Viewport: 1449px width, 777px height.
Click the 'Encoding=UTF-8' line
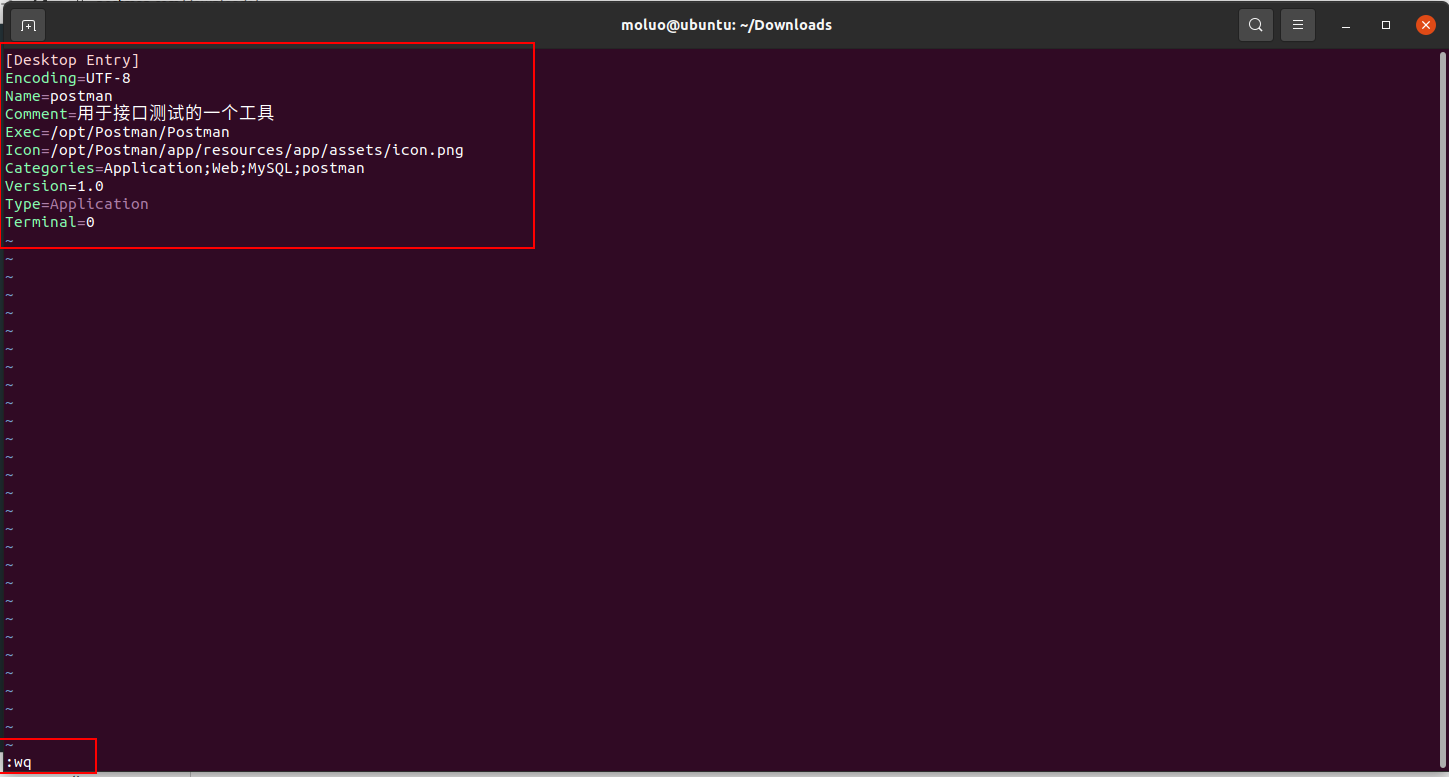(x=68, y=78)
